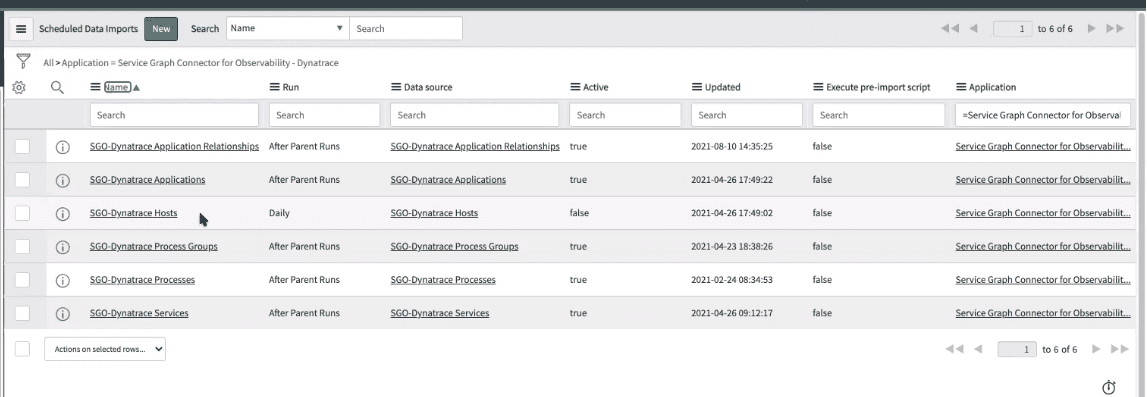Click the All breadcrumb filter
Image resolution: width=1147 pixels, height=397 pixels.
[x=48, y=63]
